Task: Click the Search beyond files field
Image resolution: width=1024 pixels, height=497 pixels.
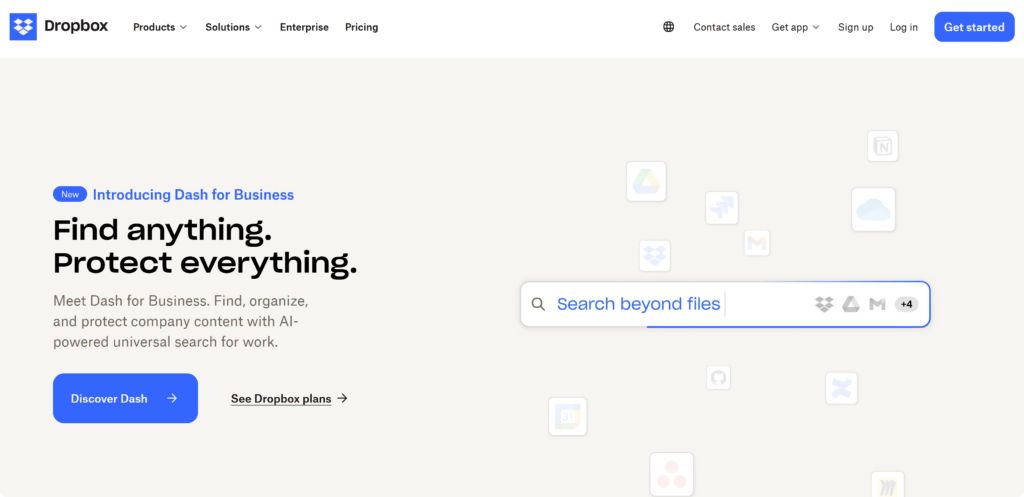Action: (726, 304)
